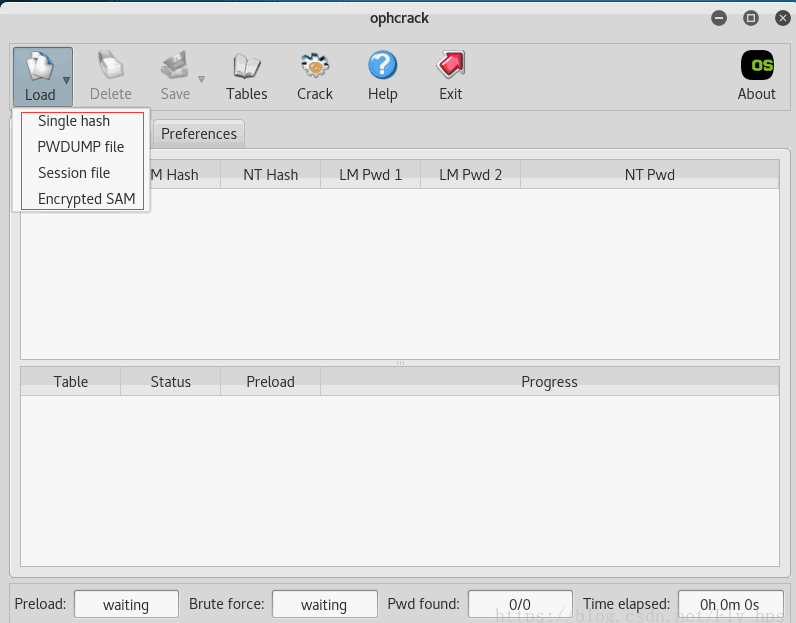
Task: Open the Load dropdown arrow
Action: coord(66,80)
